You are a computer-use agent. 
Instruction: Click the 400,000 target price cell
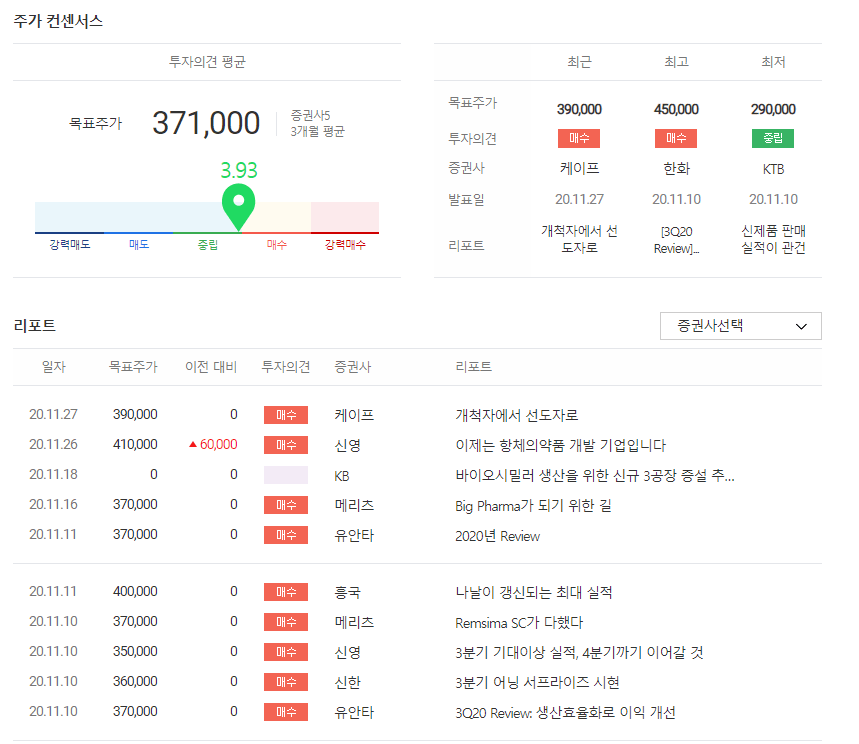tap(135, 591)
